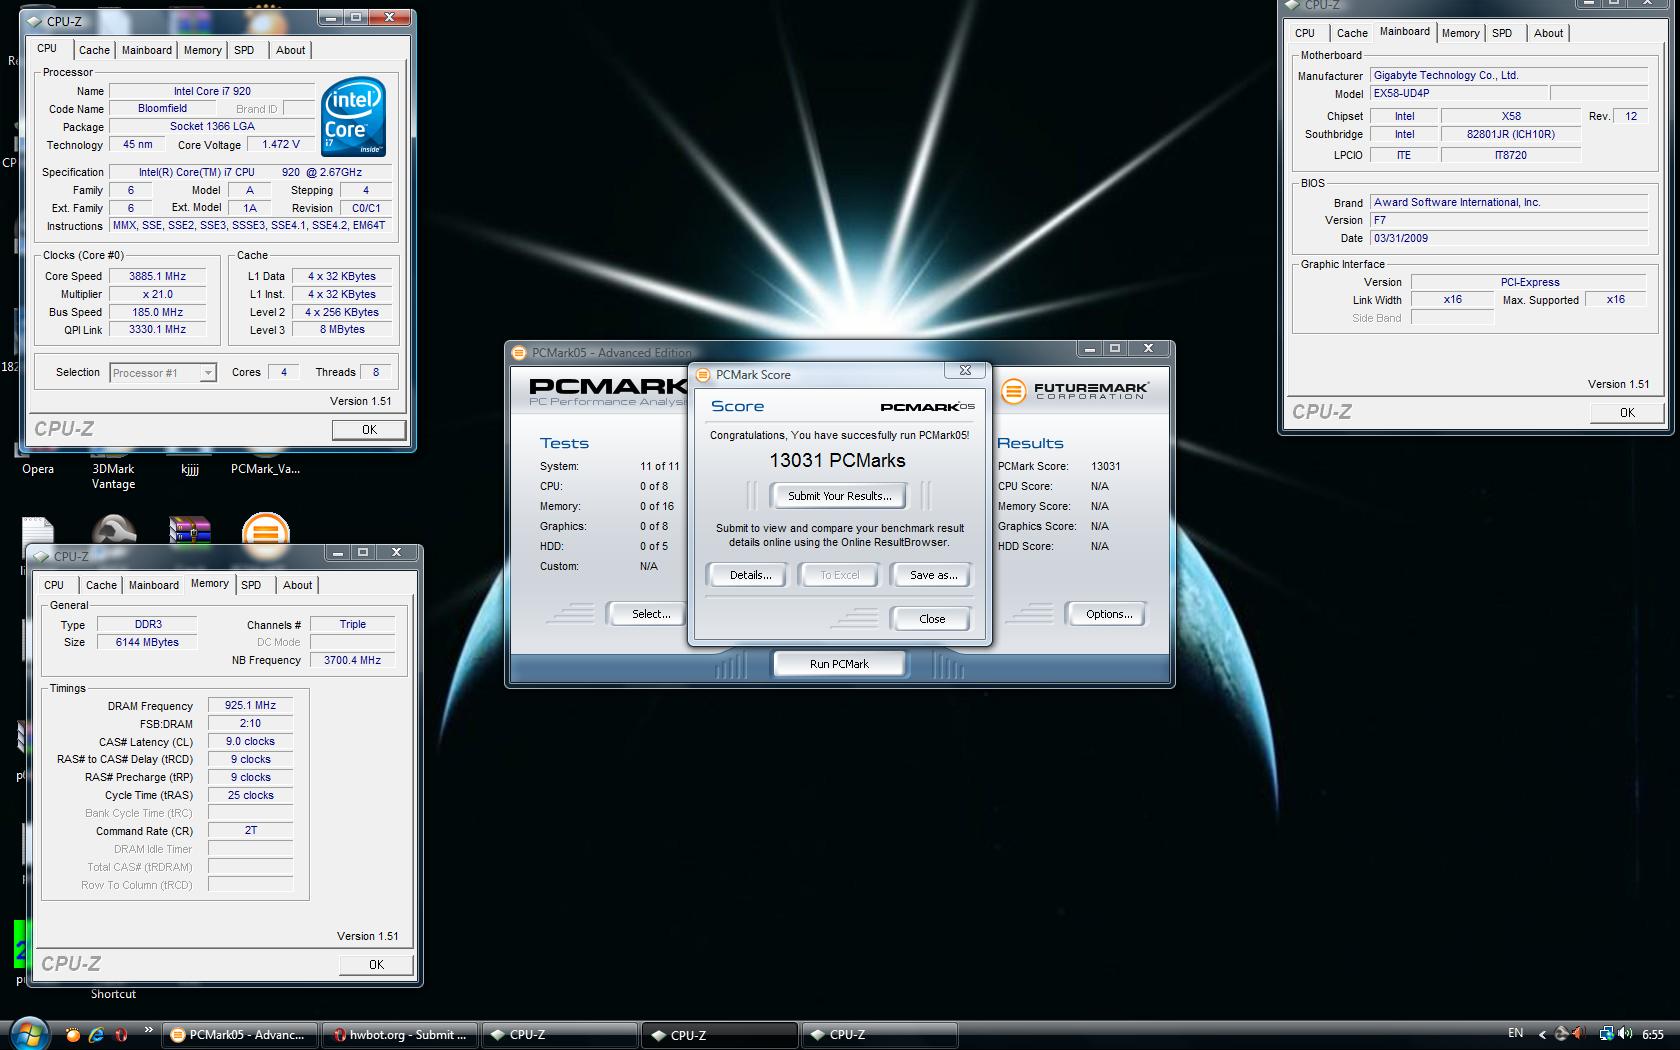Click Save as... in PCMark Score
Image resolution: width=1680 pixels, height=1050 pixels.
[933, 575]
